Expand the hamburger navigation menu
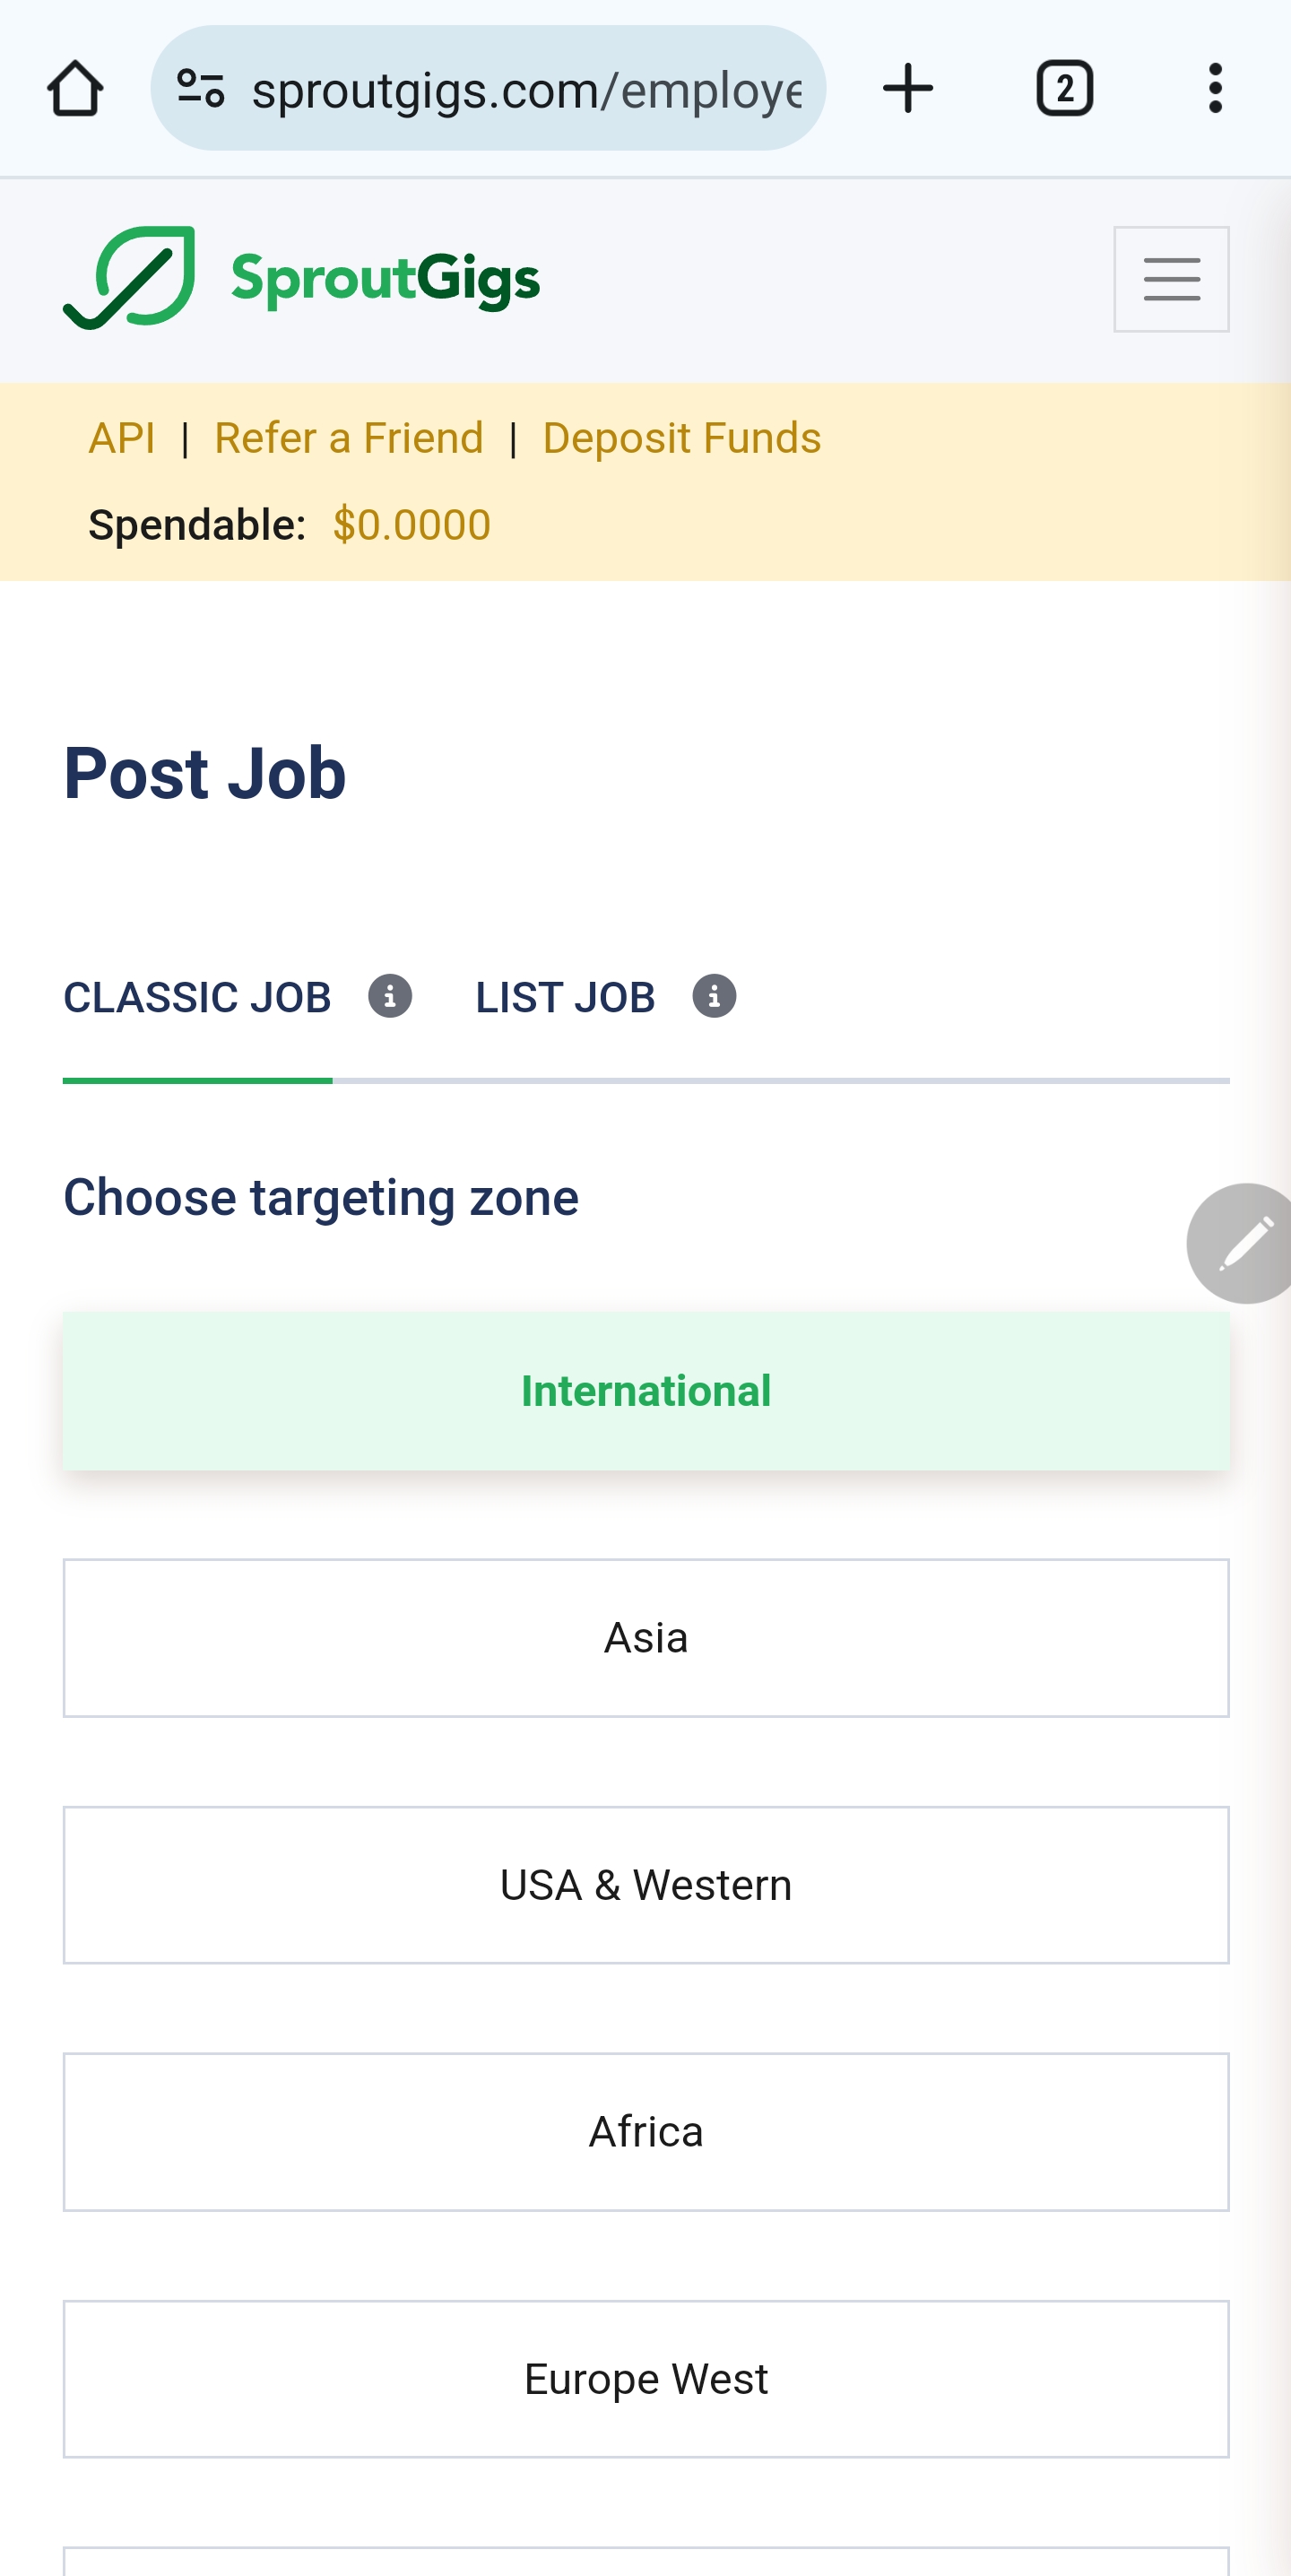Viewport: 1291px width, 2576px height. pos(1170,279)
